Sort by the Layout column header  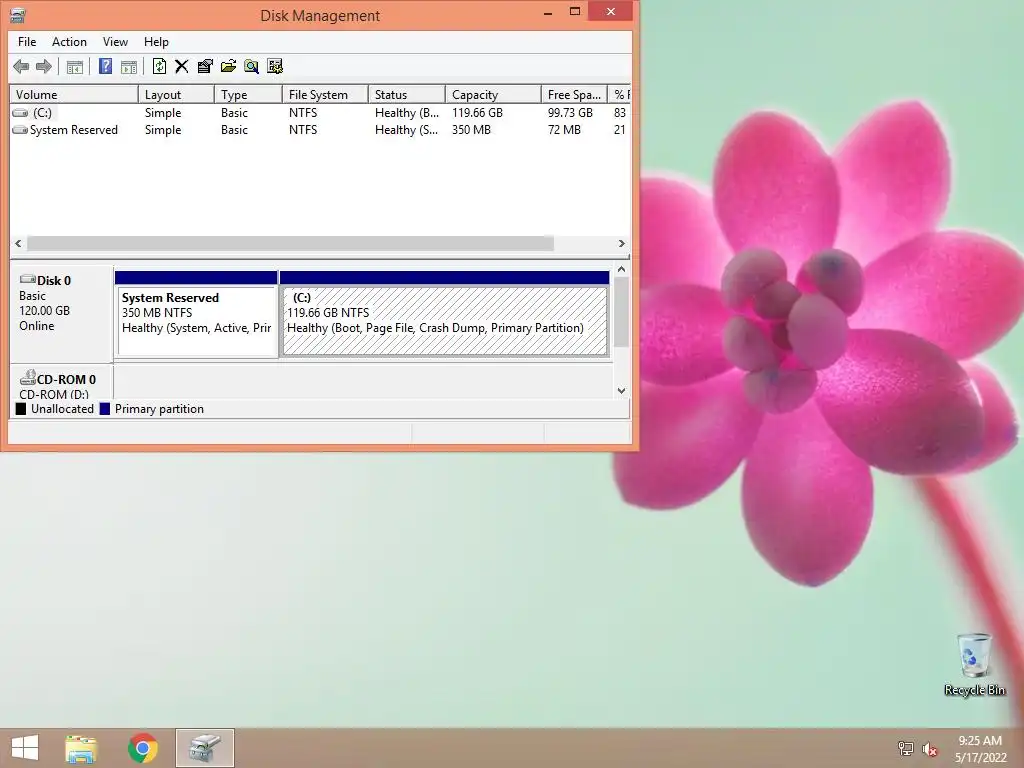(x=176, y=95)
